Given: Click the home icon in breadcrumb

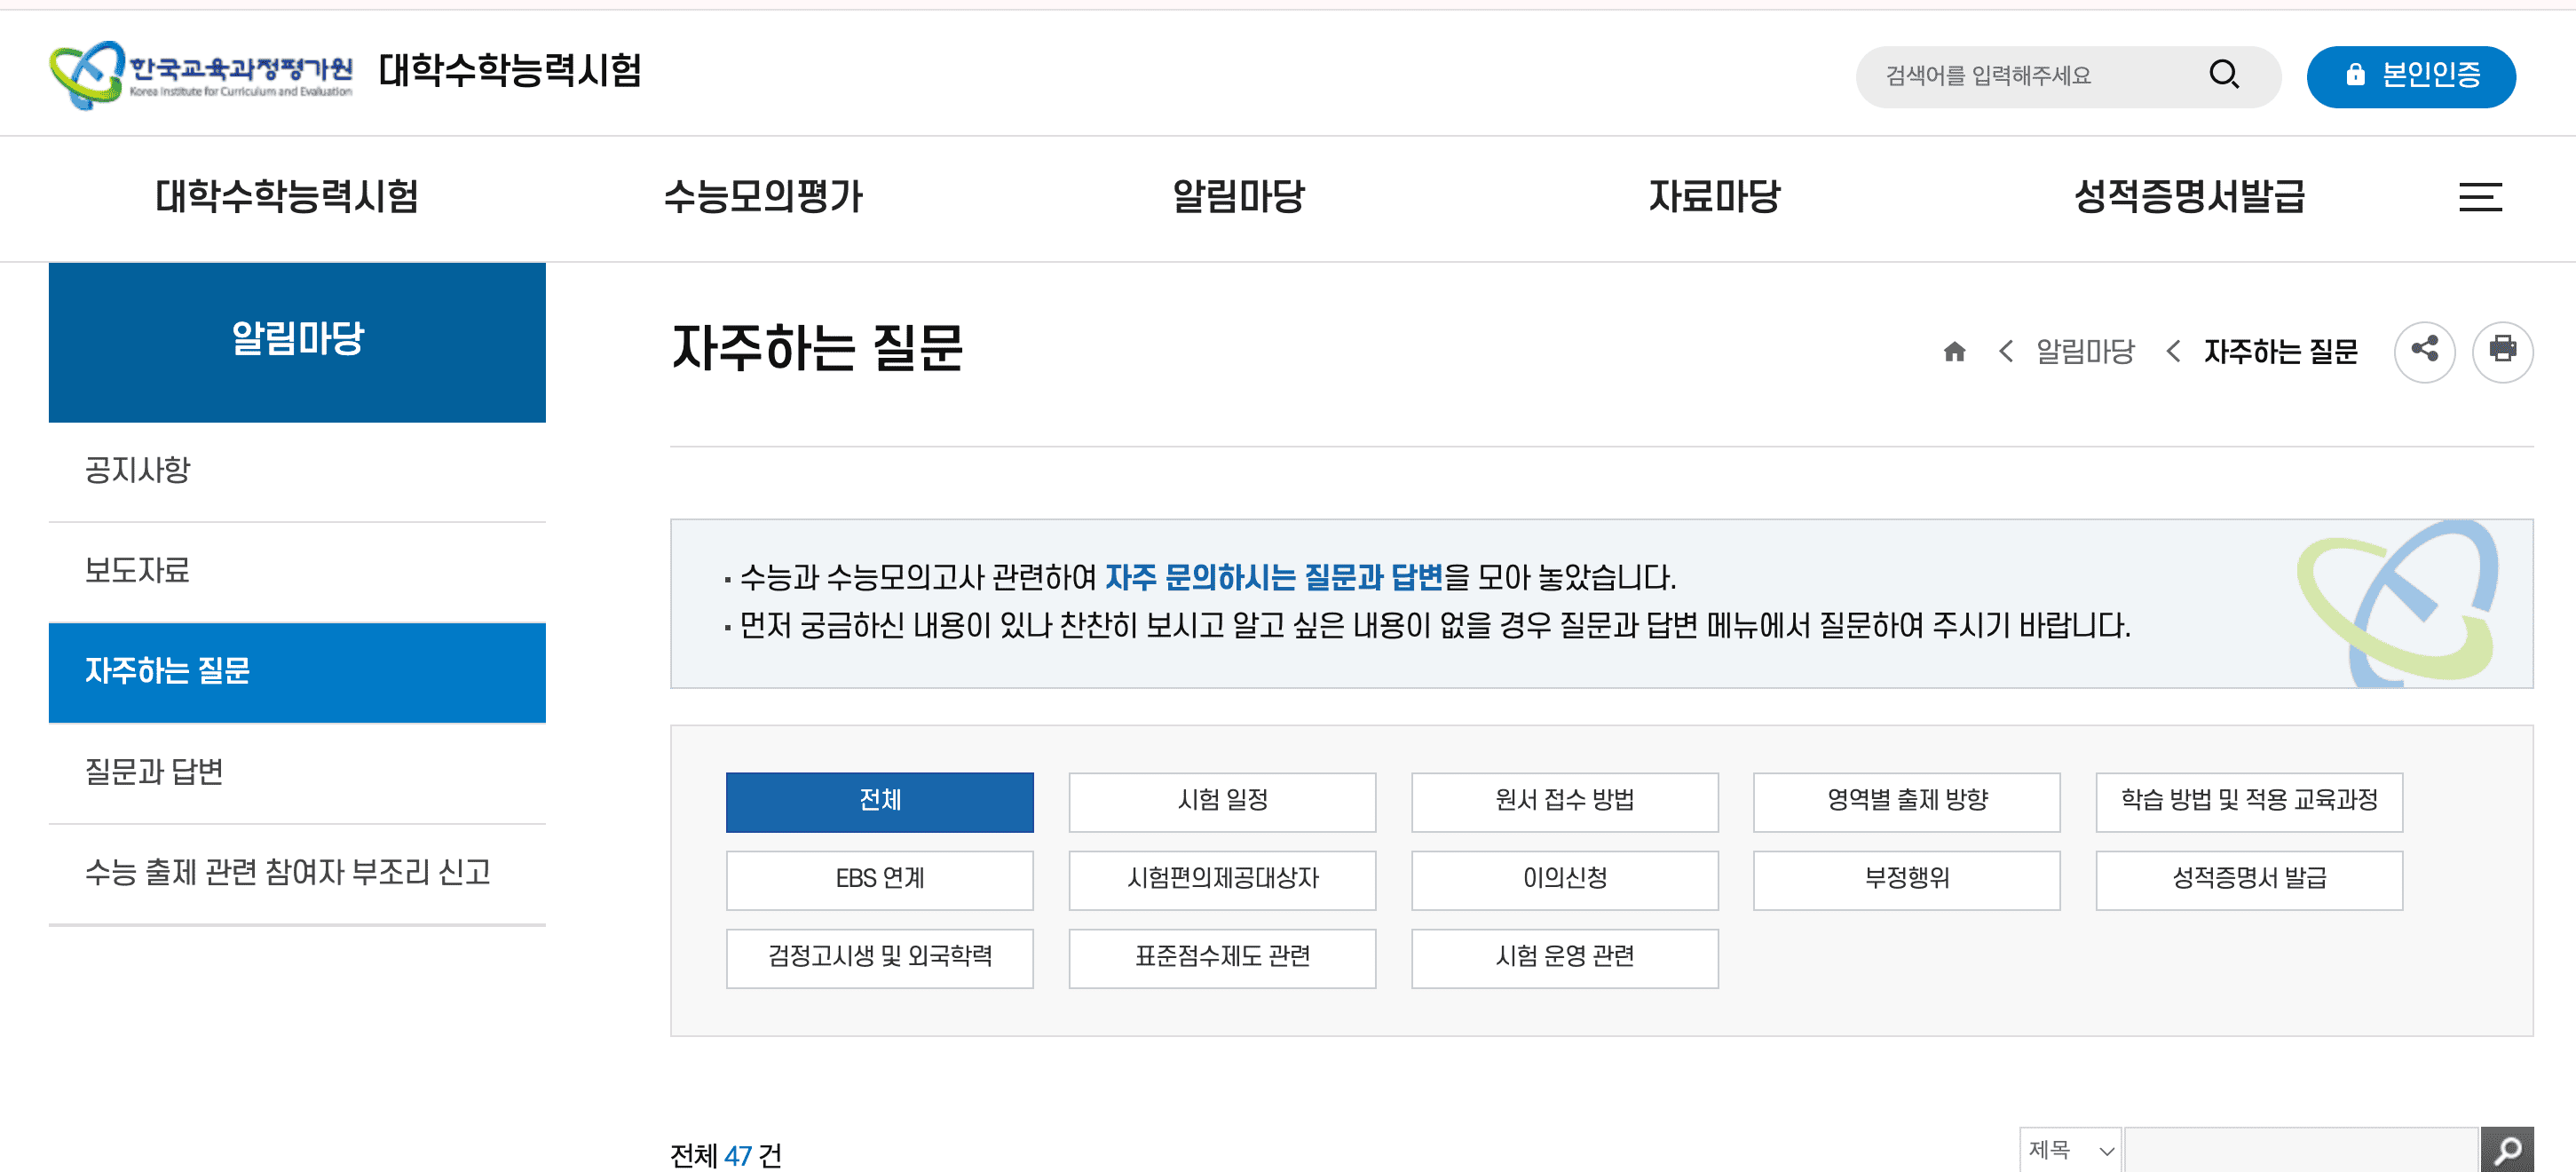Looking at the screenshot, I should pos(1954,351).
